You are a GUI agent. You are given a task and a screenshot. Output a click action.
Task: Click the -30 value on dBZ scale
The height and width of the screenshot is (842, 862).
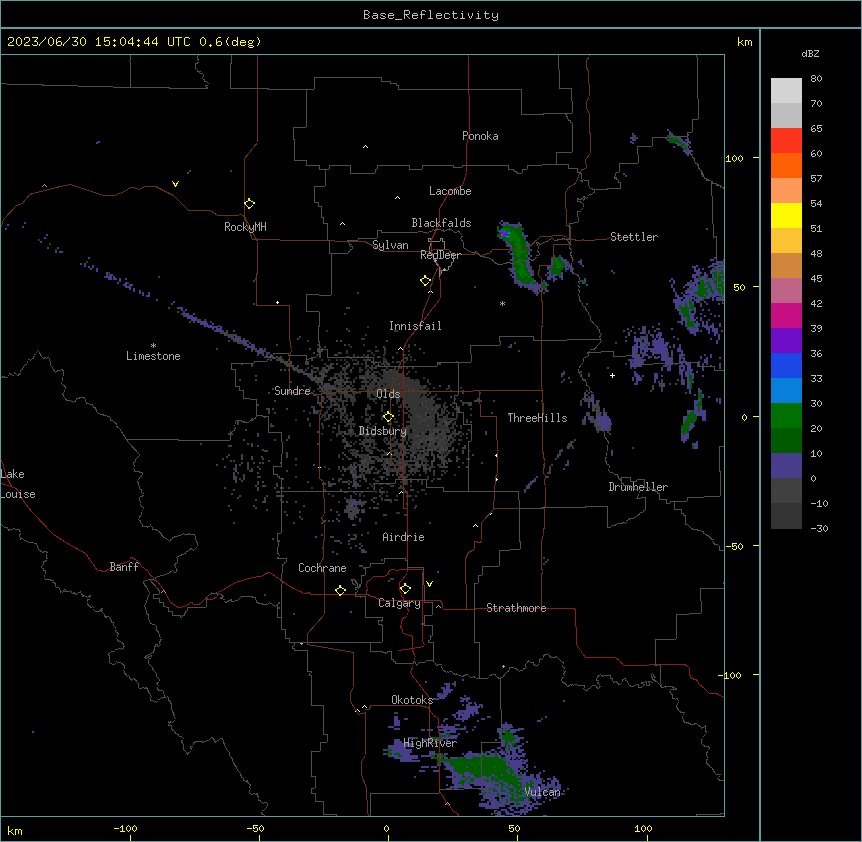click(819, 528)
